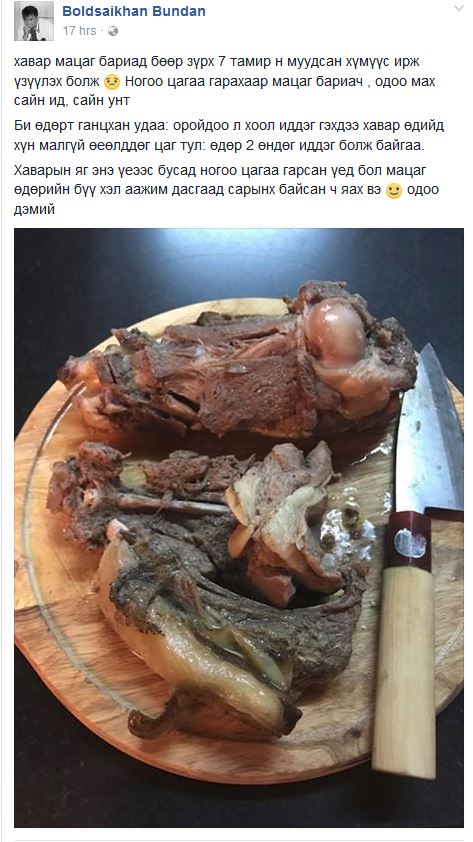This screenshot has height=842, width=473.
Task: Click the exposed bone in middle meat
Action: (x=166, y=504)
